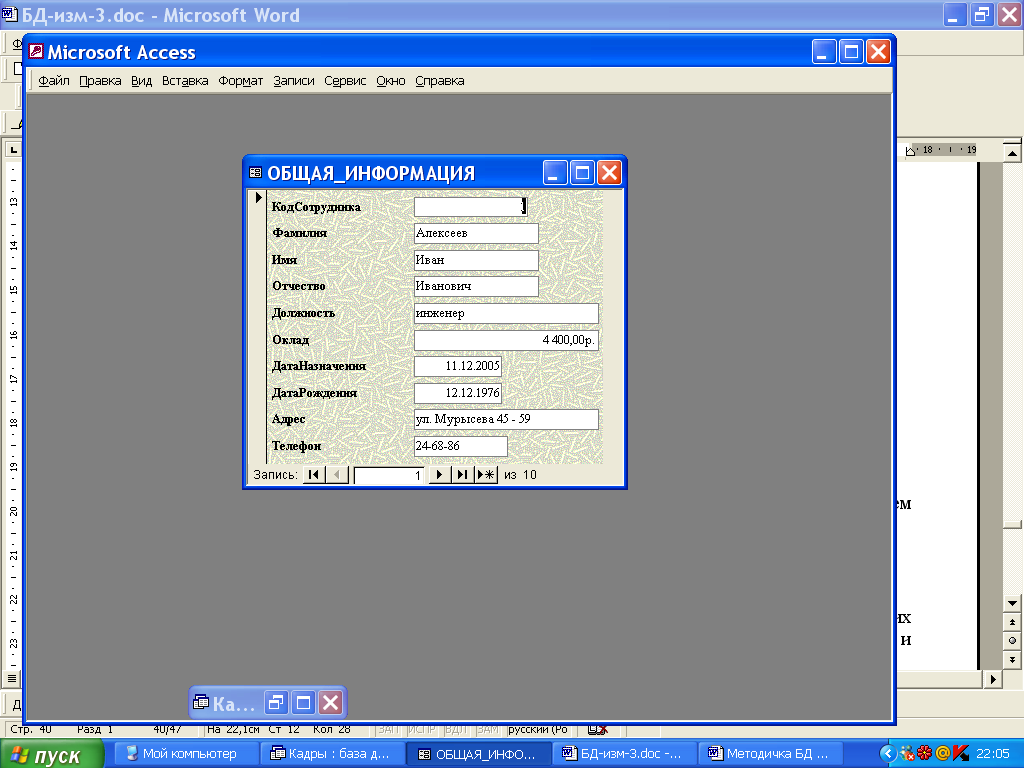
Task: Click the Microsoft Access key icon
Action: point(36,52)
